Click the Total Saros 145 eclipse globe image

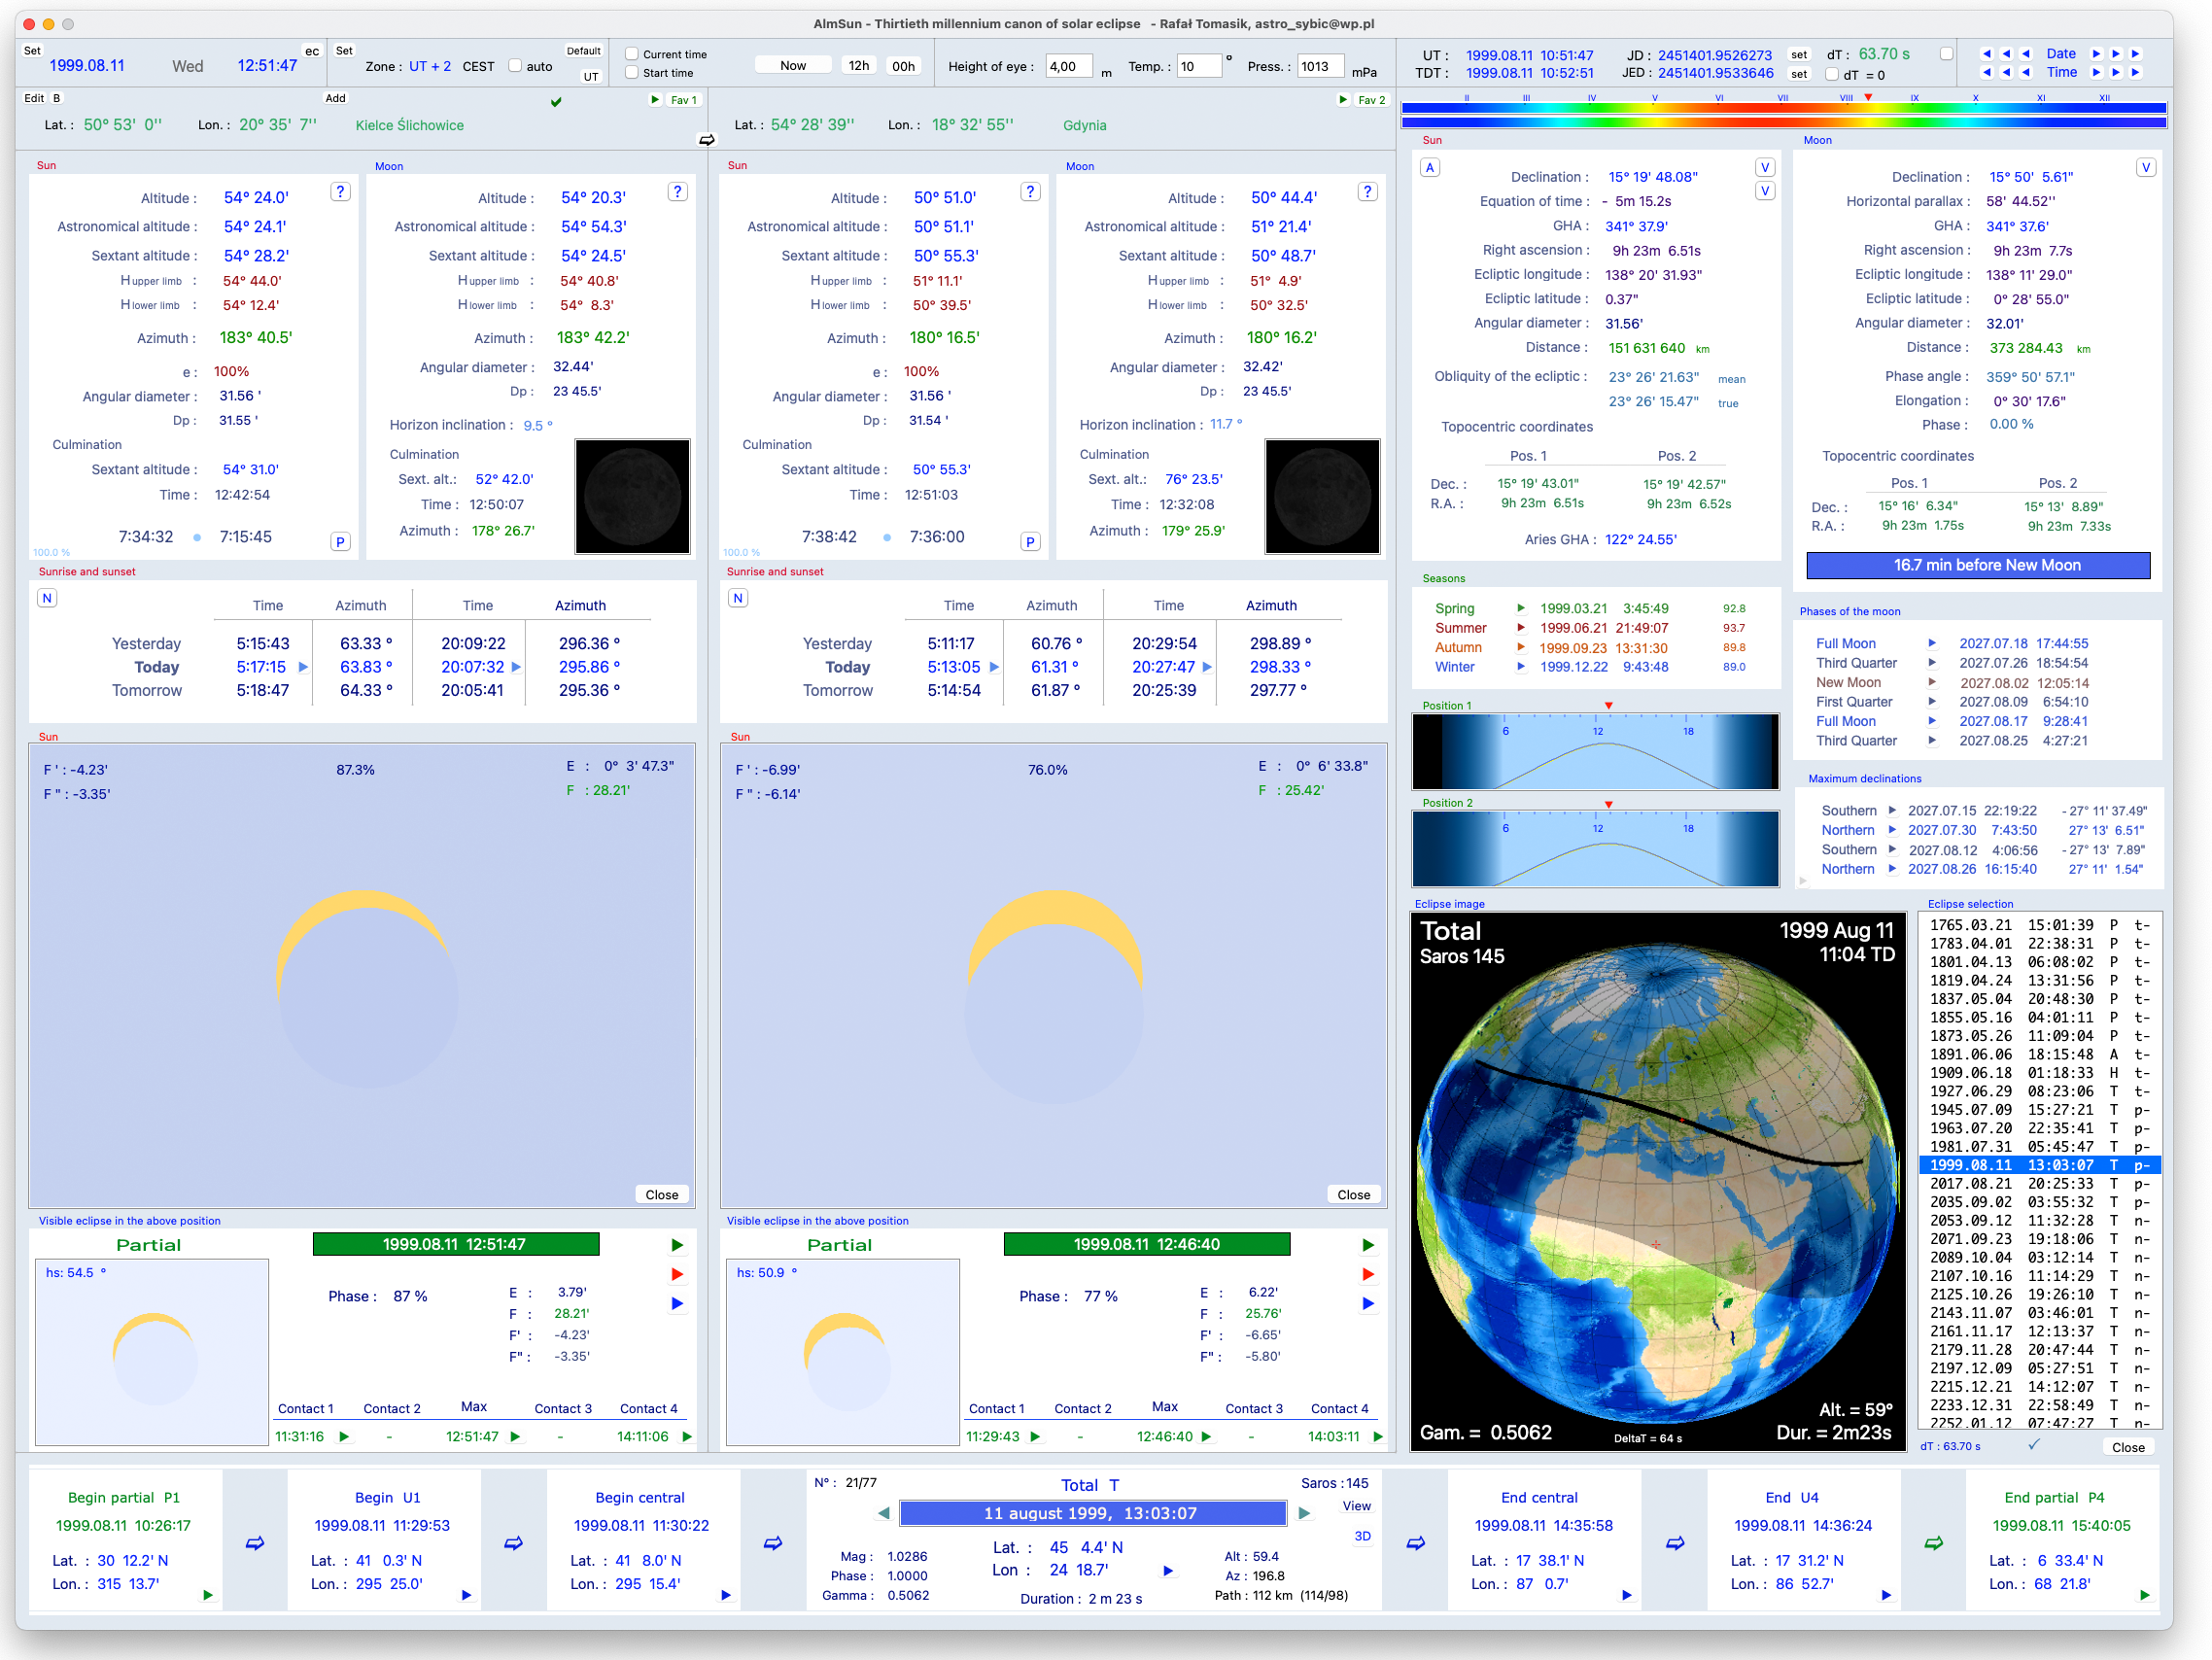click(1658, 1180)
